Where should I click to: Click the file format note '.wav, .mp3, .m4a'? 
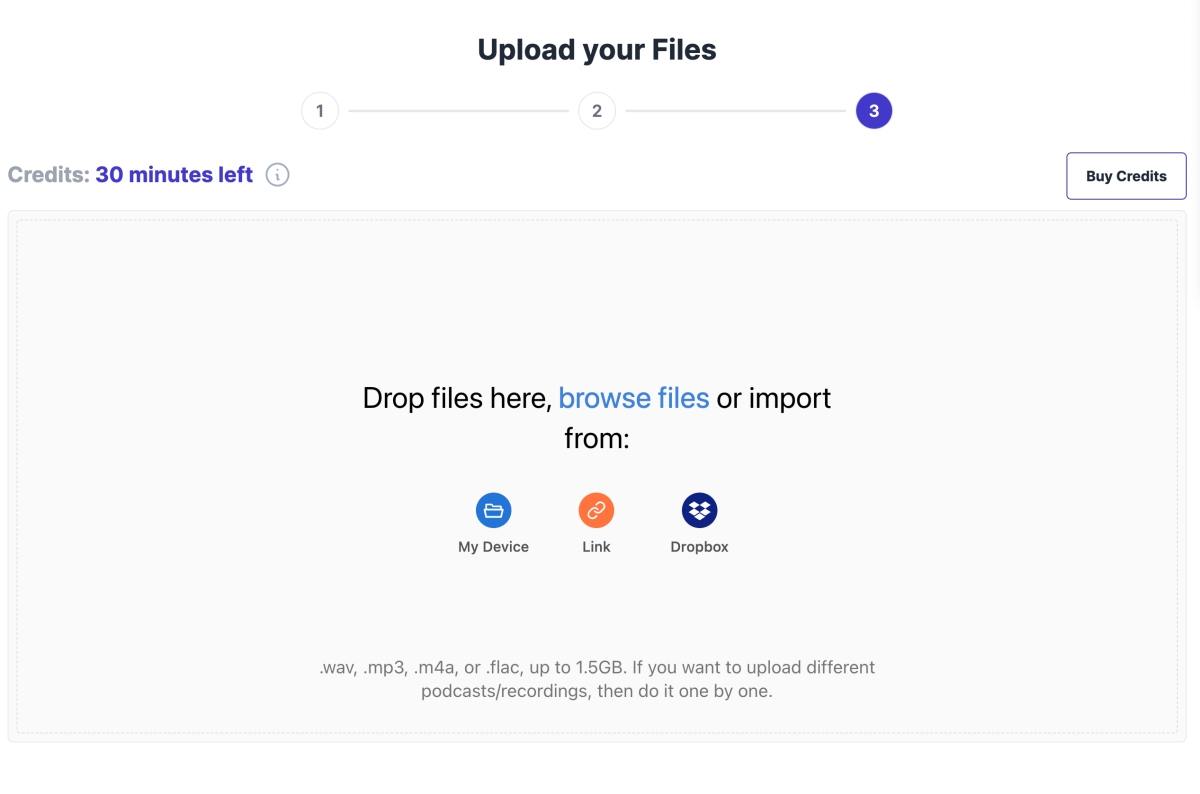(596, 679)
